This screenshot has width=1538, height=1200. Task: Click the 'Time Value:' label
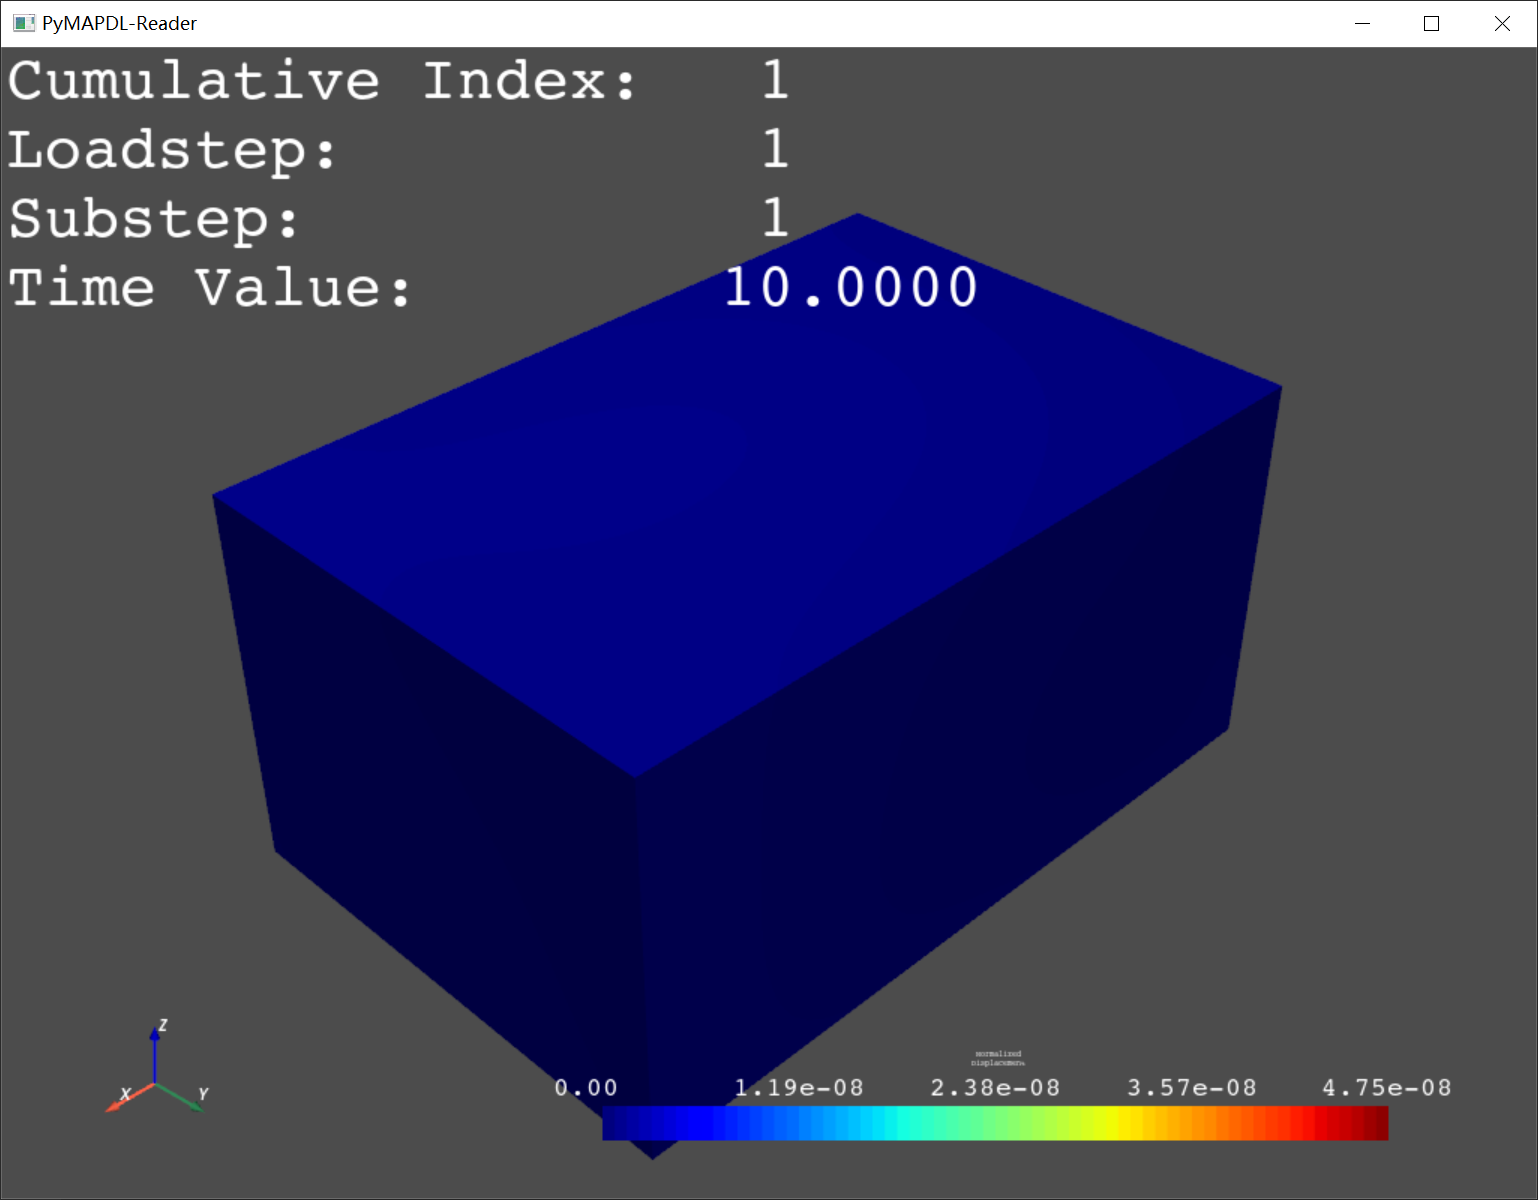coord(210,288)
